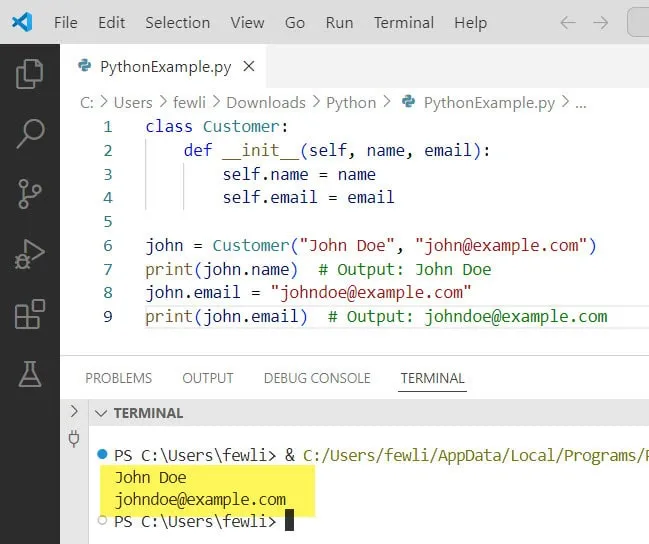Click PythonExample.py in the breadcrumb
Image resolution: width=649 pixels, height=544 pixels.
pyautogui.click(x=489, y=103)
